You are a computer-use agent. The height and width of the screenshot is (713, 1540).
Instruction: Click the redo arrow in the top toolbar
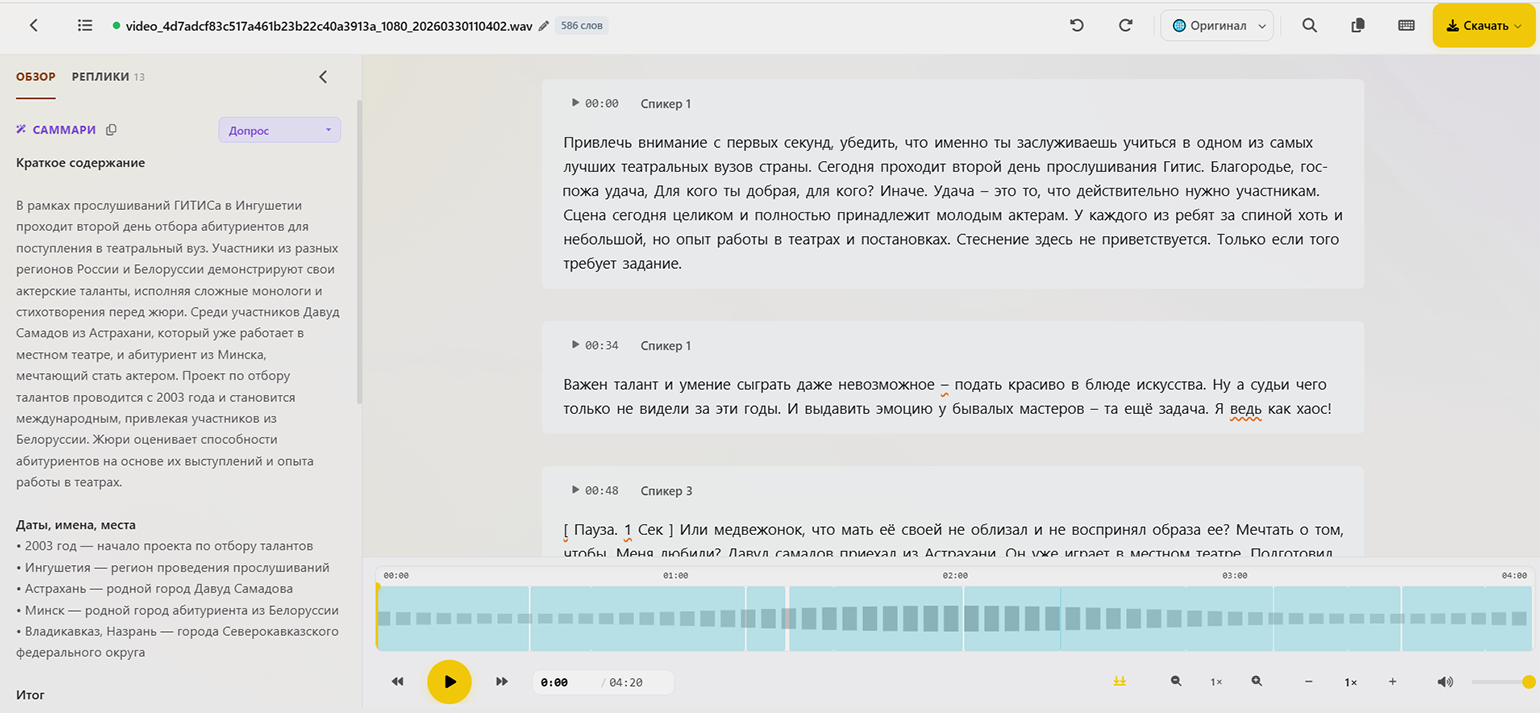(x=1126, y=26)
